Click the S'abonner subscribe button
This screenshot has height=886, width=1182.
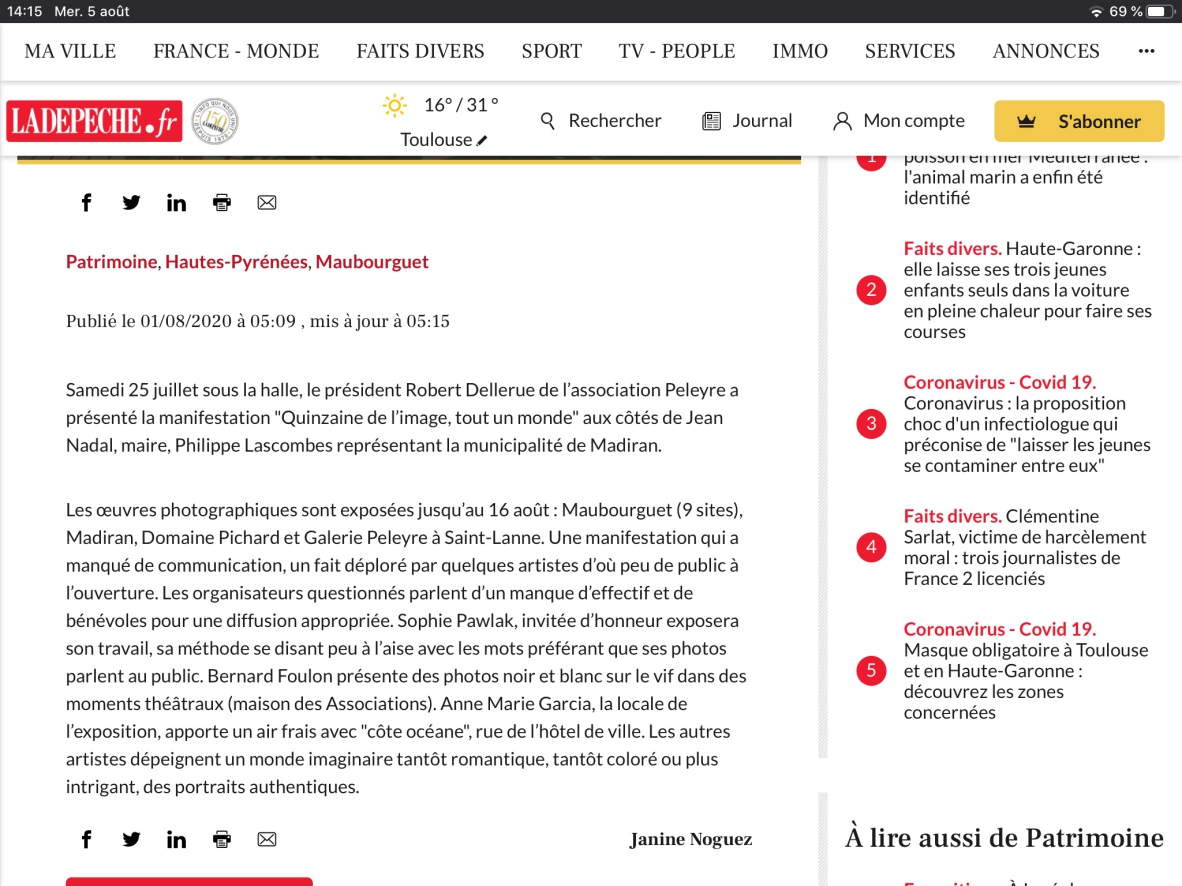click(1079, 121)
